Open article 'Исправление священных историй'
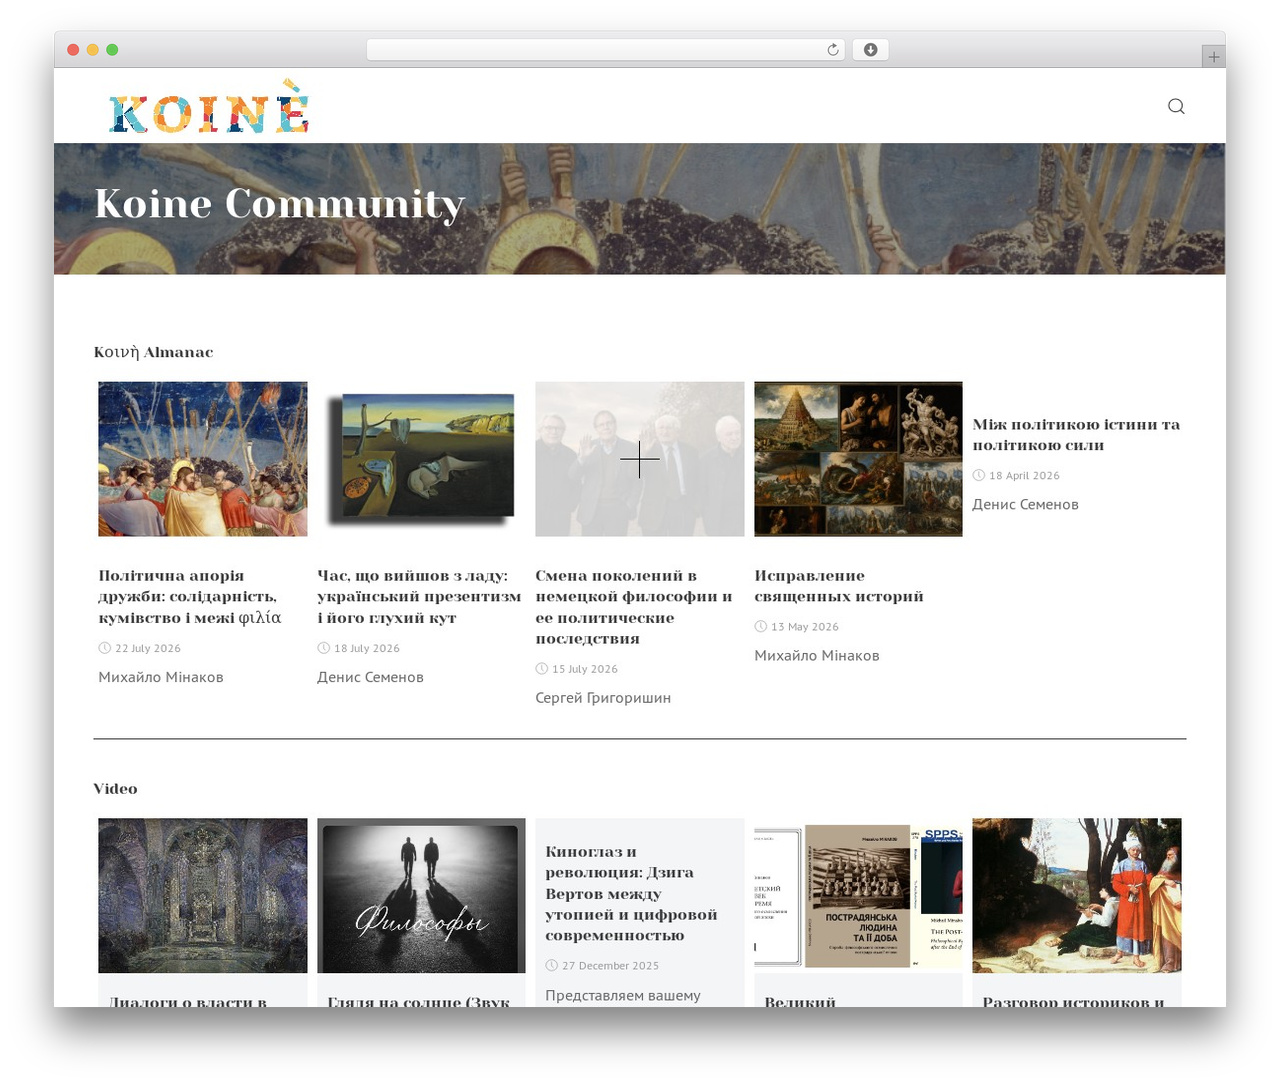 click(x=839, y=586)
